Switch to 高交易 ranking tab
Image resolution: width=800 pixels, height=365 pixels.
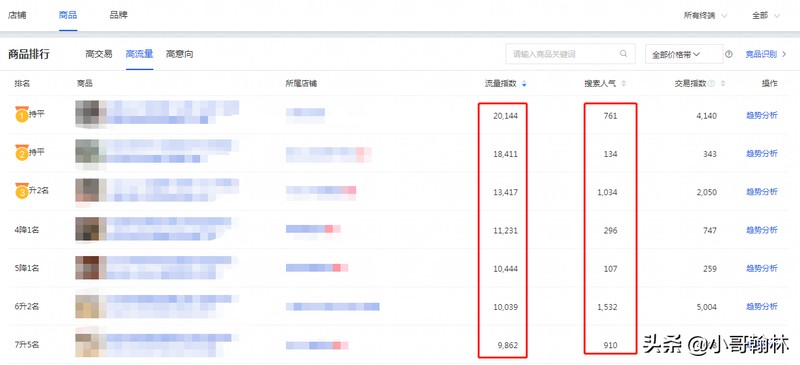98,54
